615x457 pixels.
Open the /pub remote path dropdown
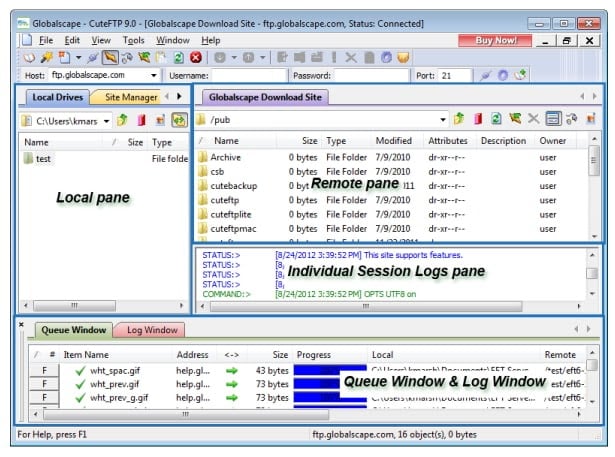[443, 119]
